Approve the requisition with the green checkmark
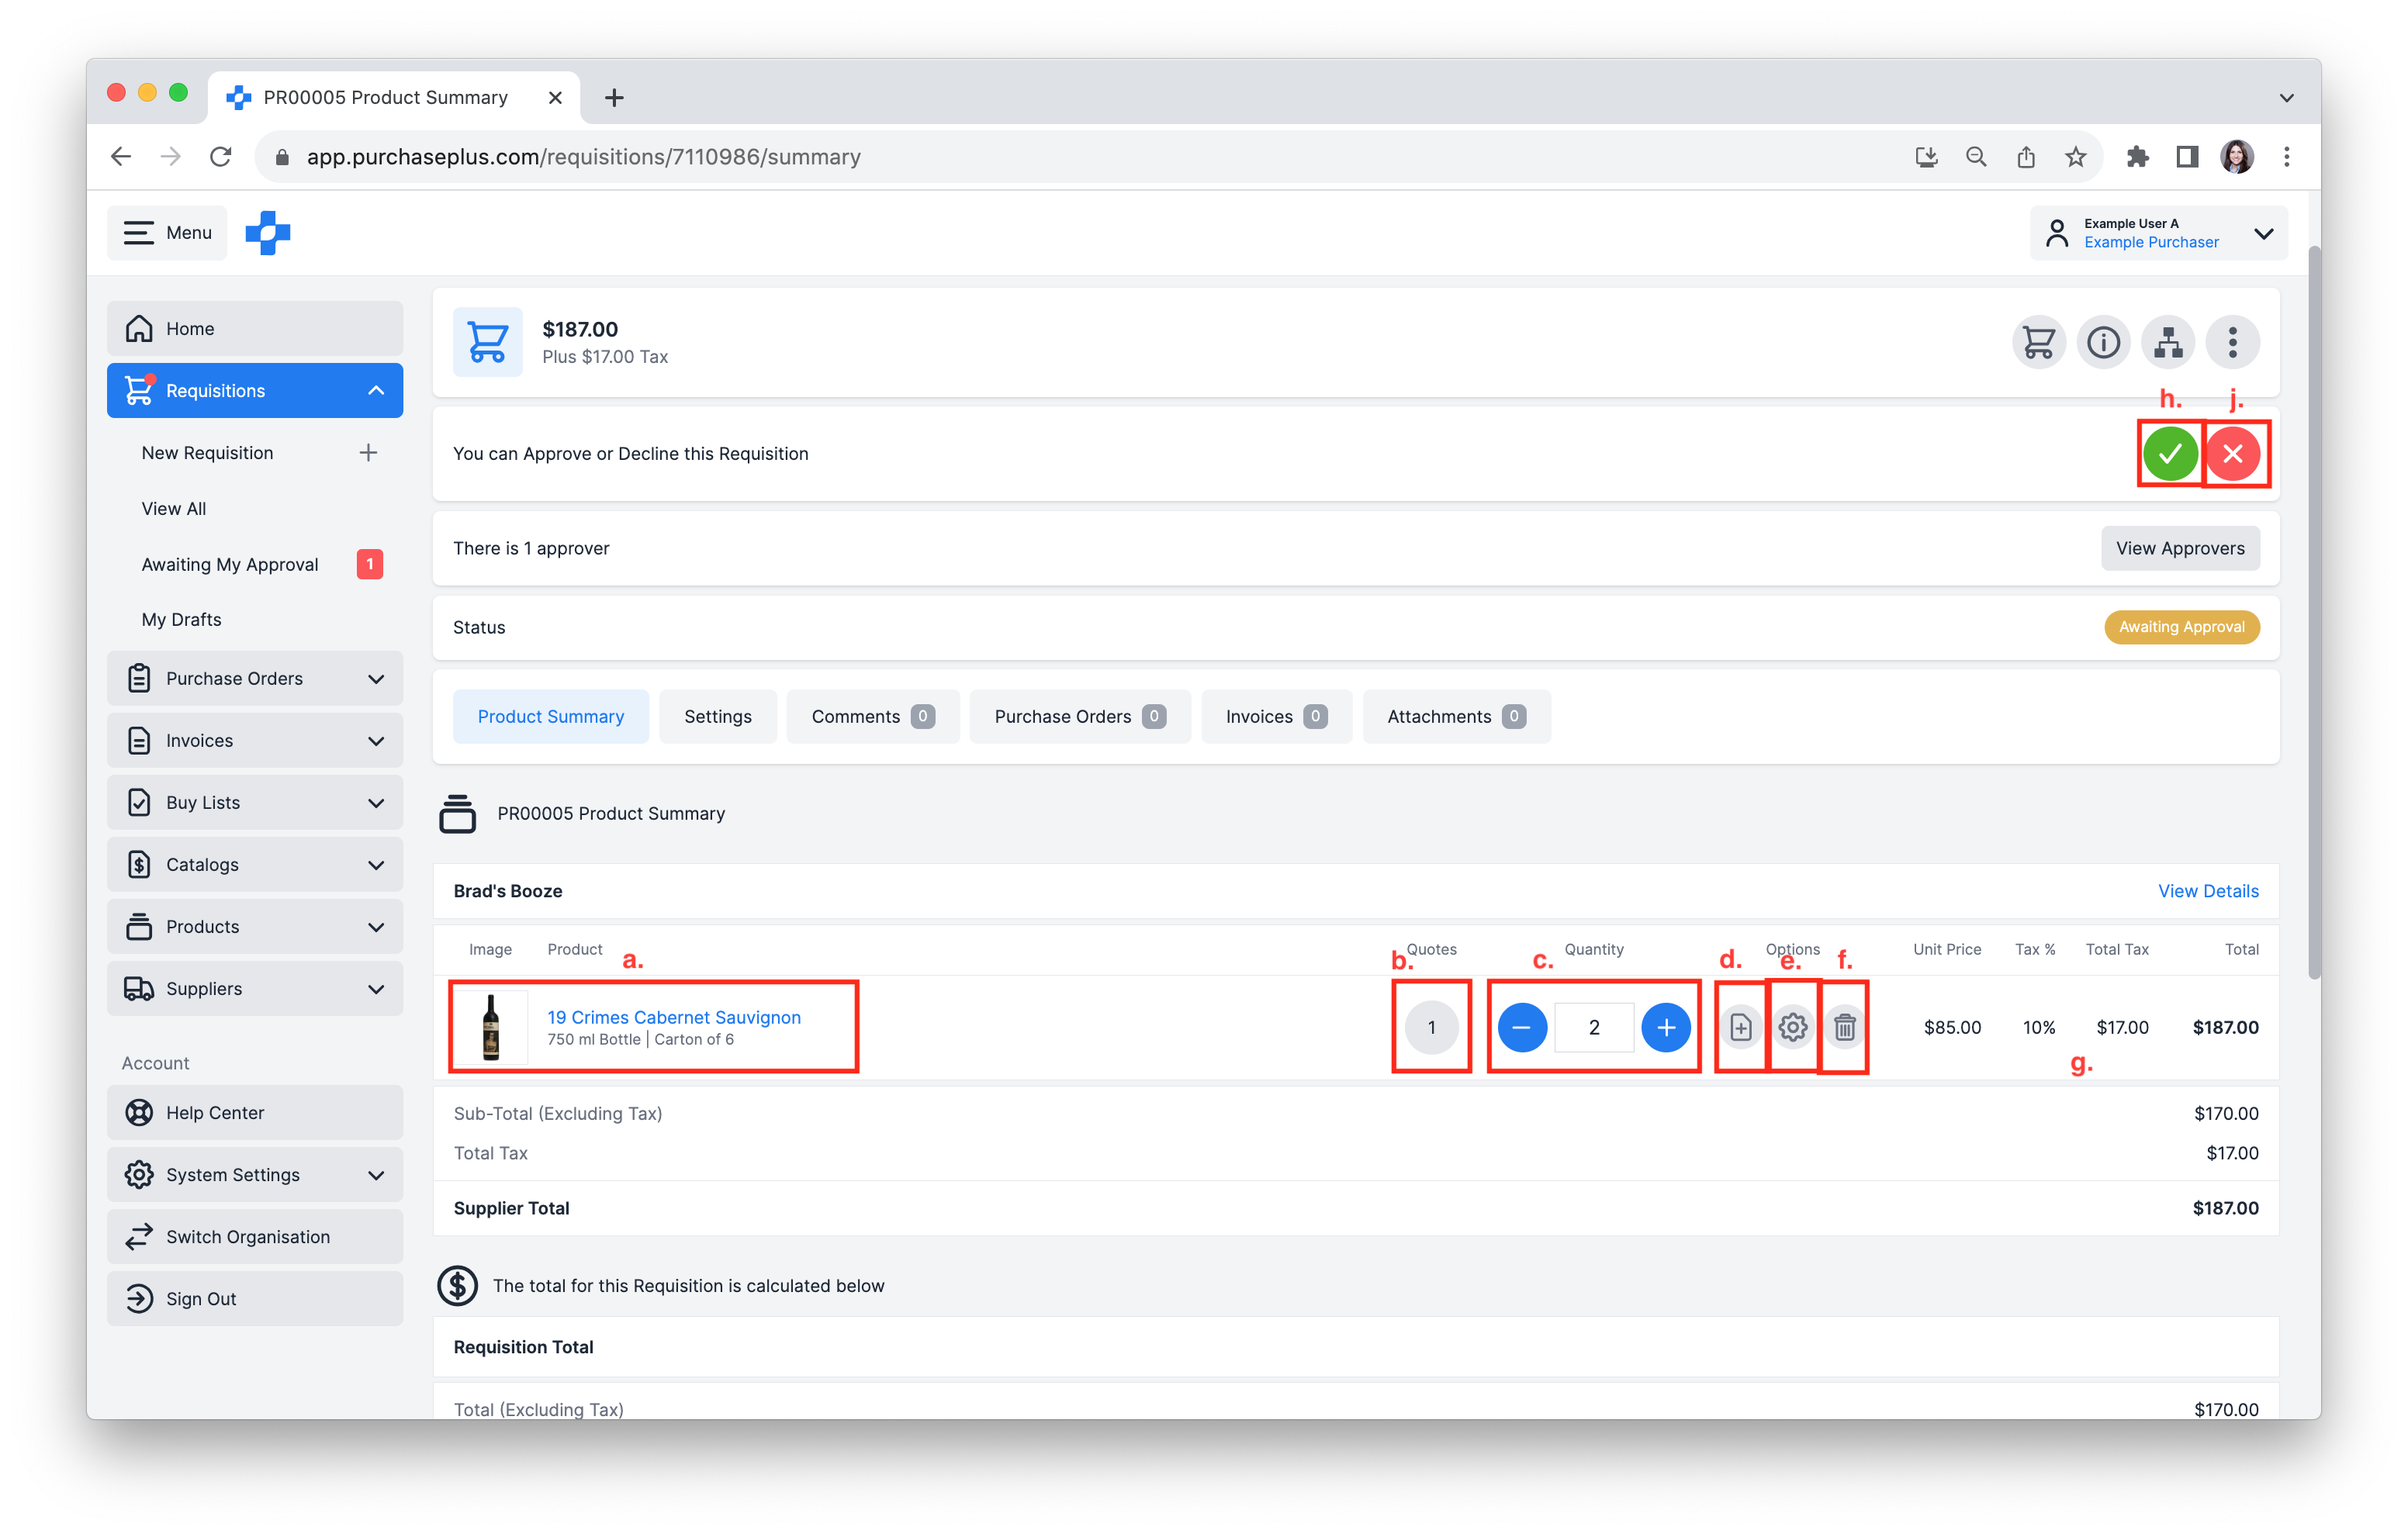This screenshot has height=1534, width=2408. pyautogui.click(x=2169, y=454)
